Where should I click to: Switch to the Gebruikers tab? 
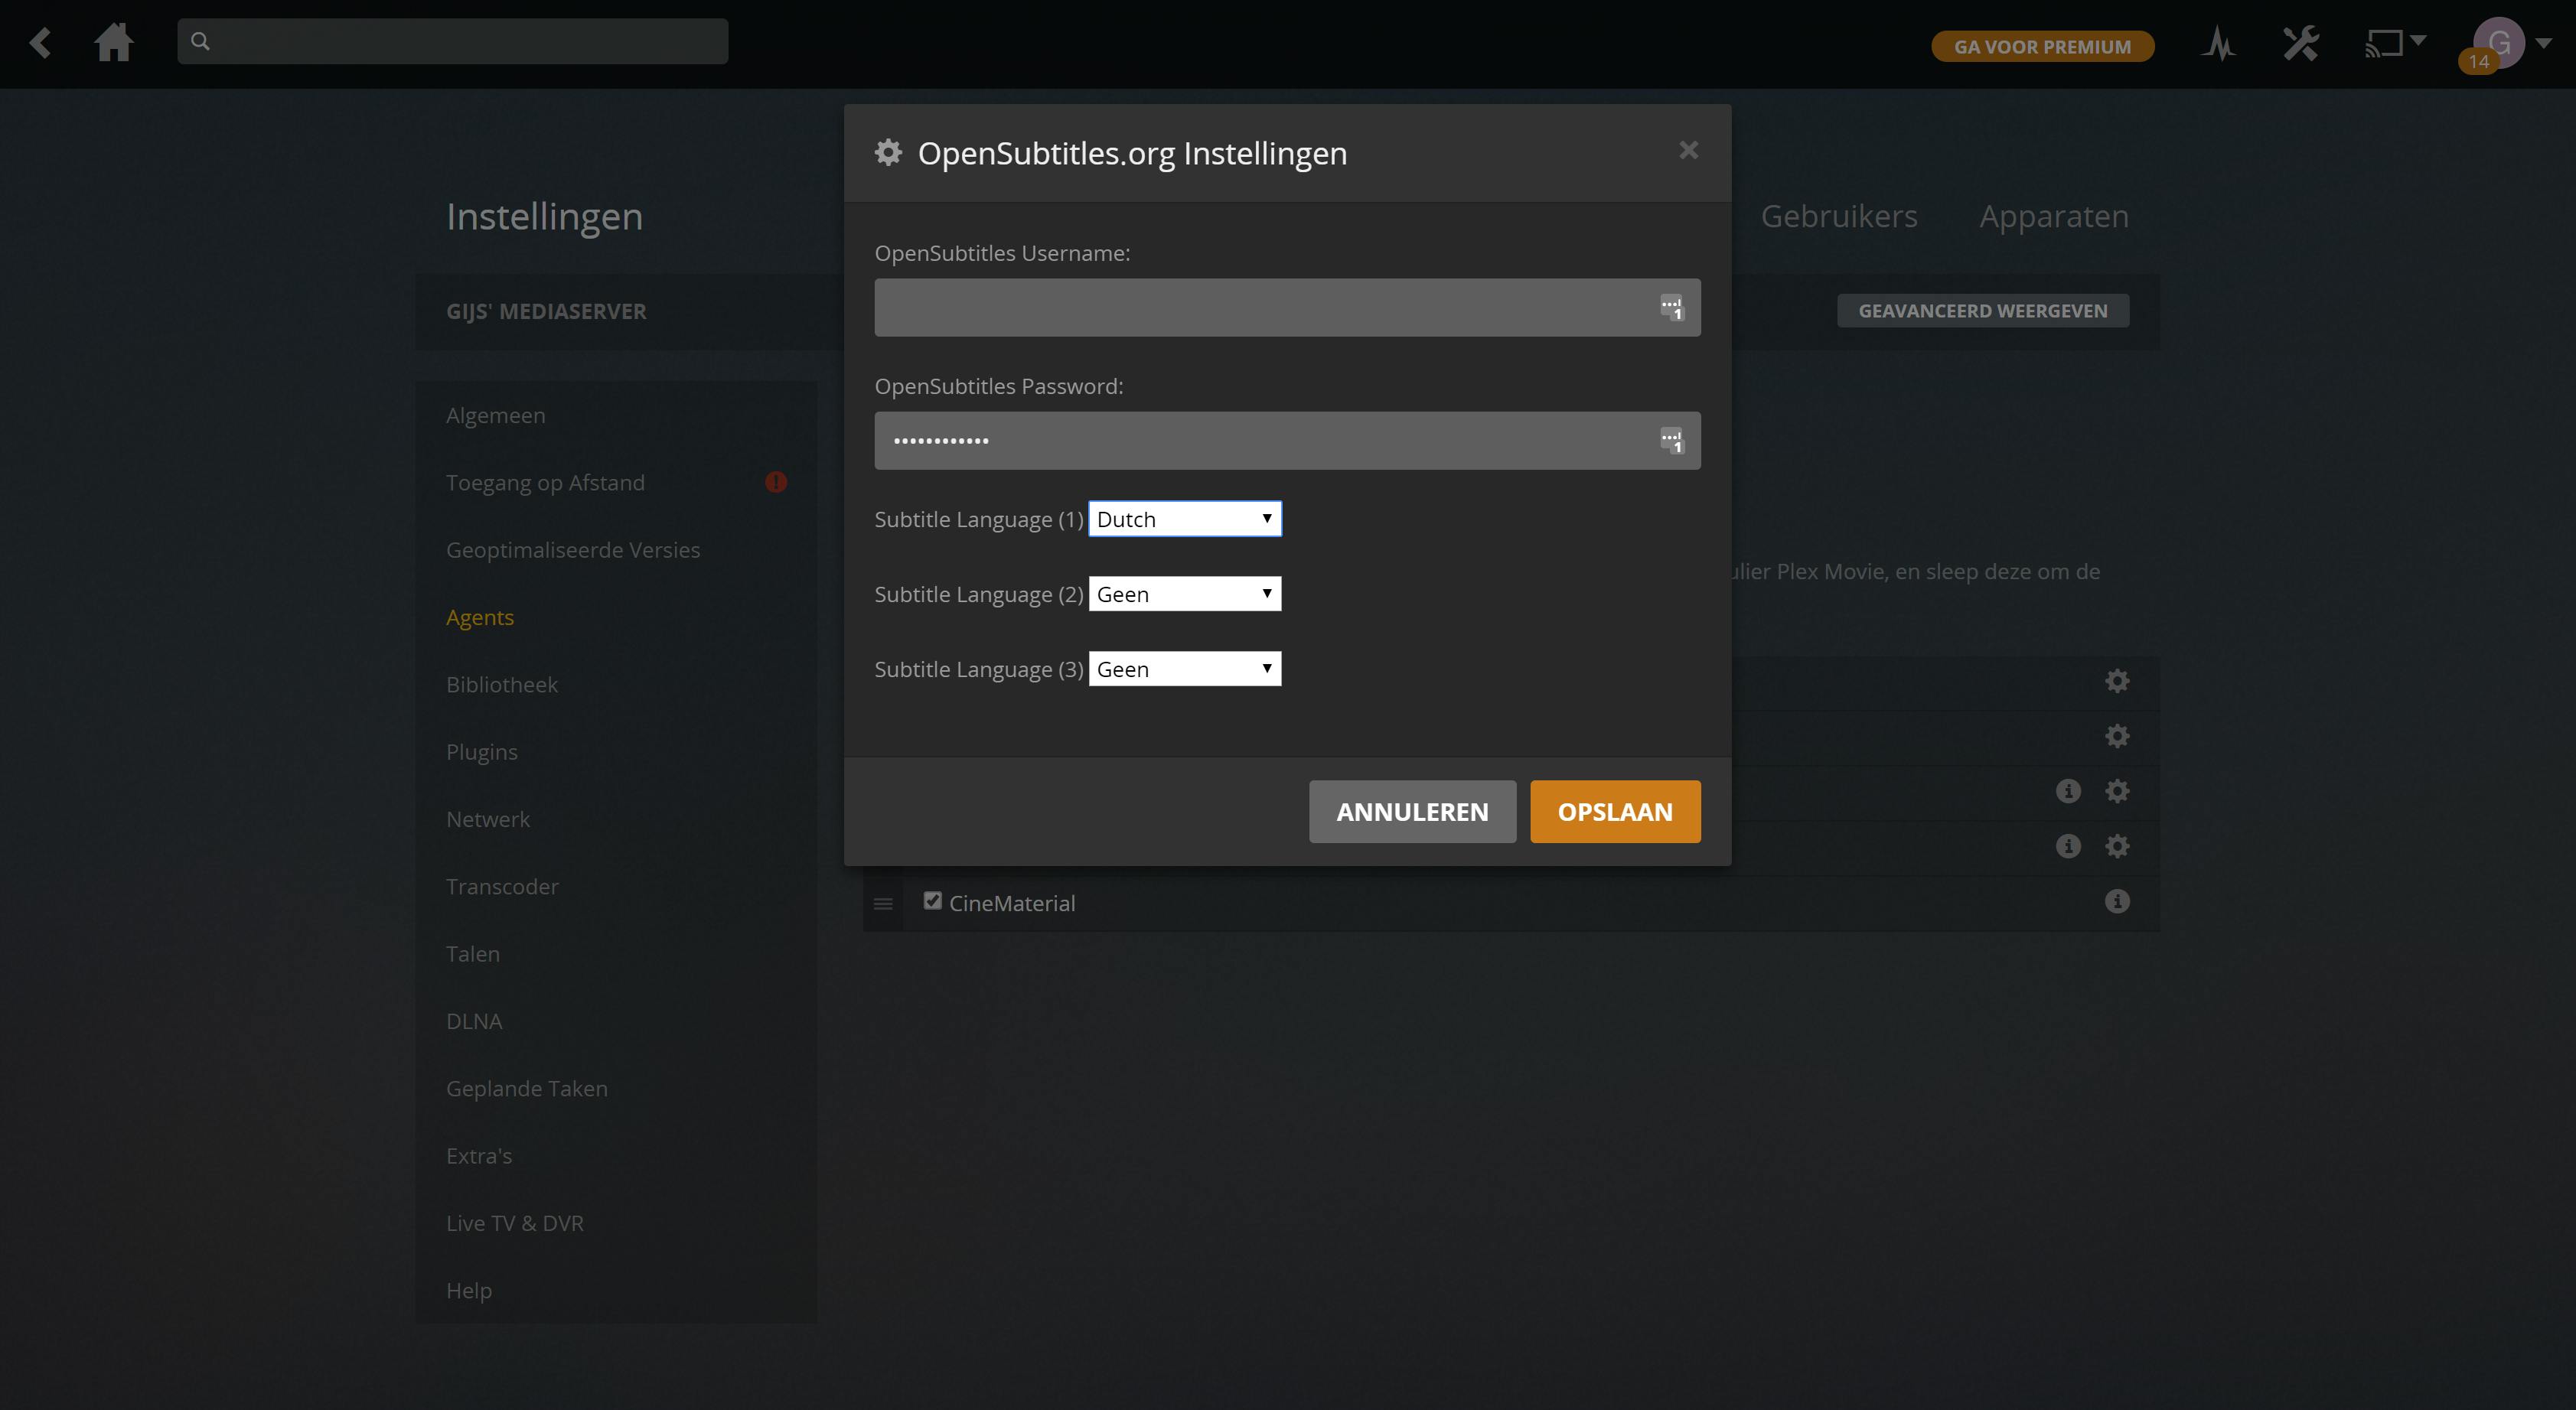click(x=1838, y=216)
